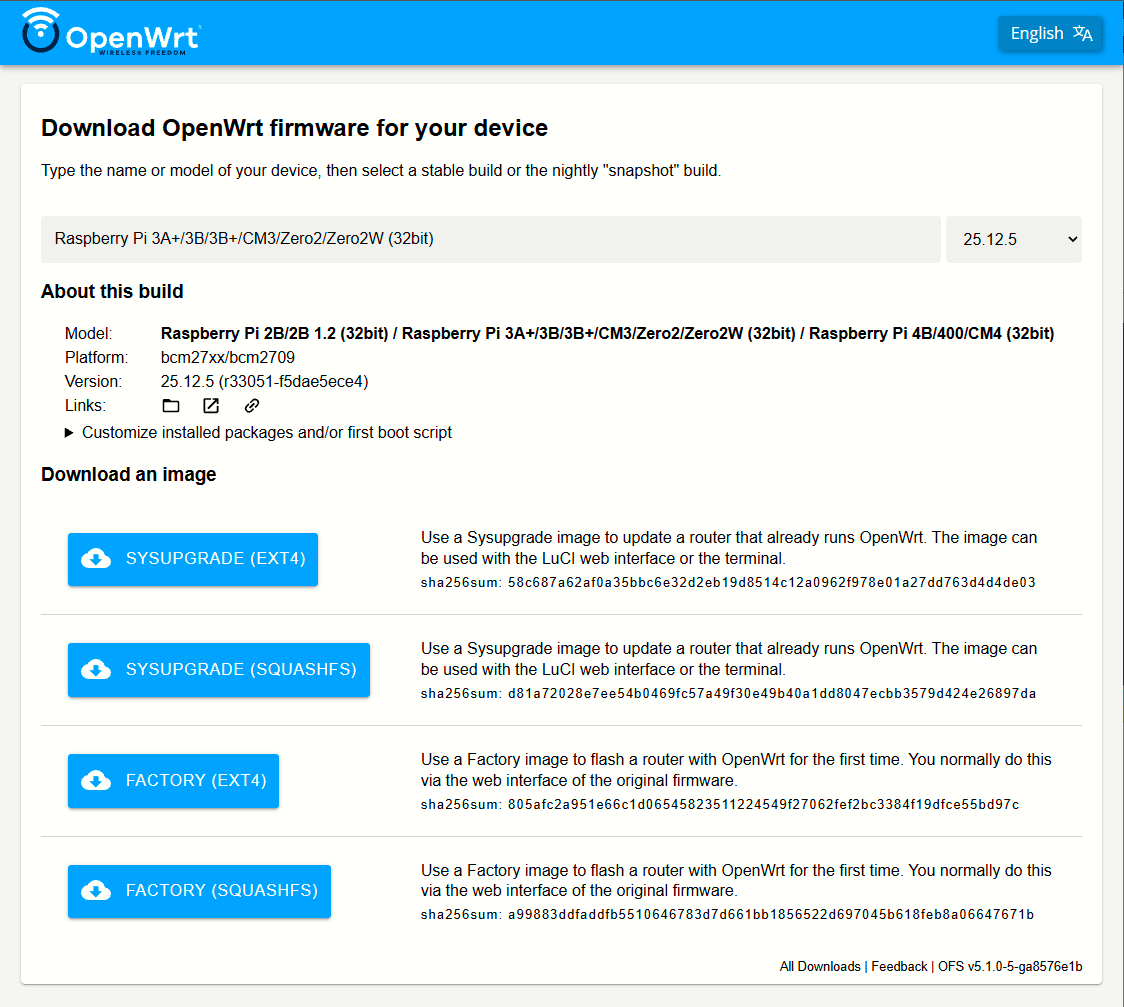The image size is (1124, 1007).
Task: Click the cloud icon on Factory (EXT4)
Action: (x=96, y=781)
